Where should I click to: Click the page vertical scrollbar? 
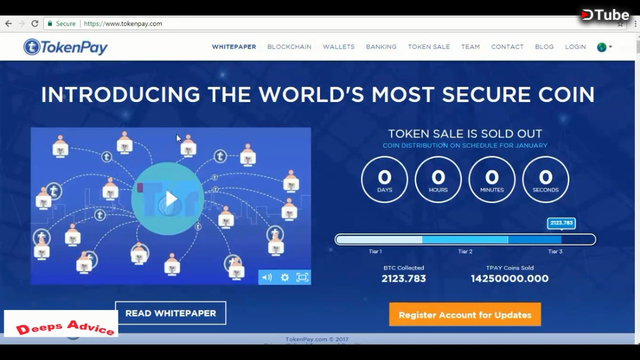638,188
